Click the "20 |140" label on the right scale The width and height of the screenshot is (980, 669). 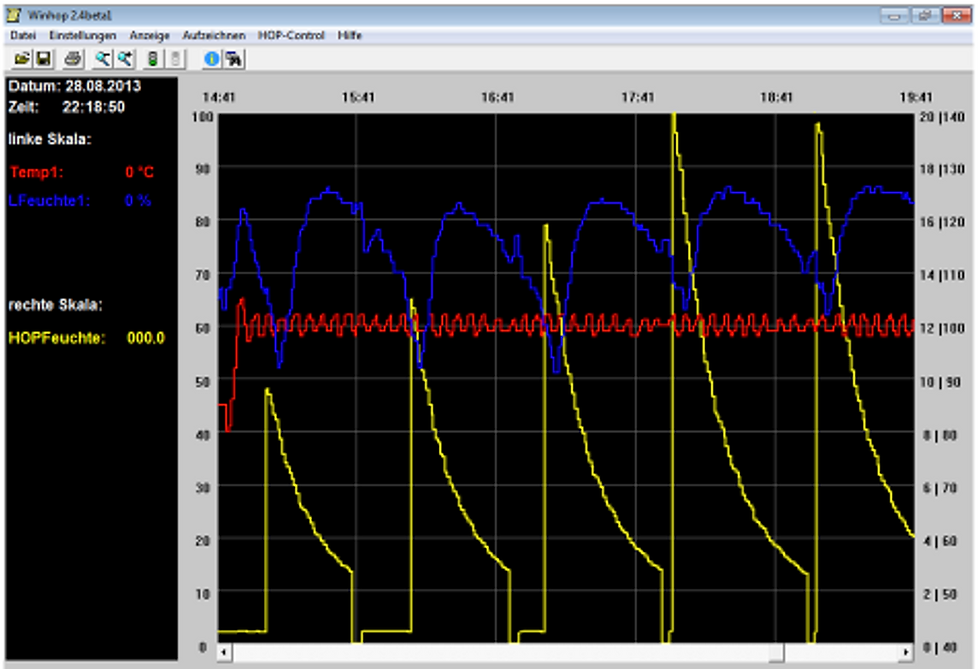pyautogui.click(x=942, y=117)
